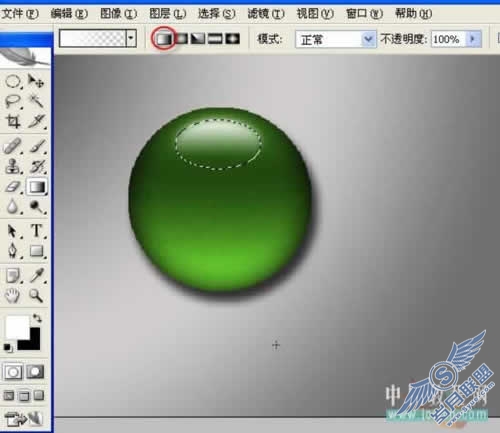
Task: Open the 窗口(W) menu
Action: (x=364, y=14)
